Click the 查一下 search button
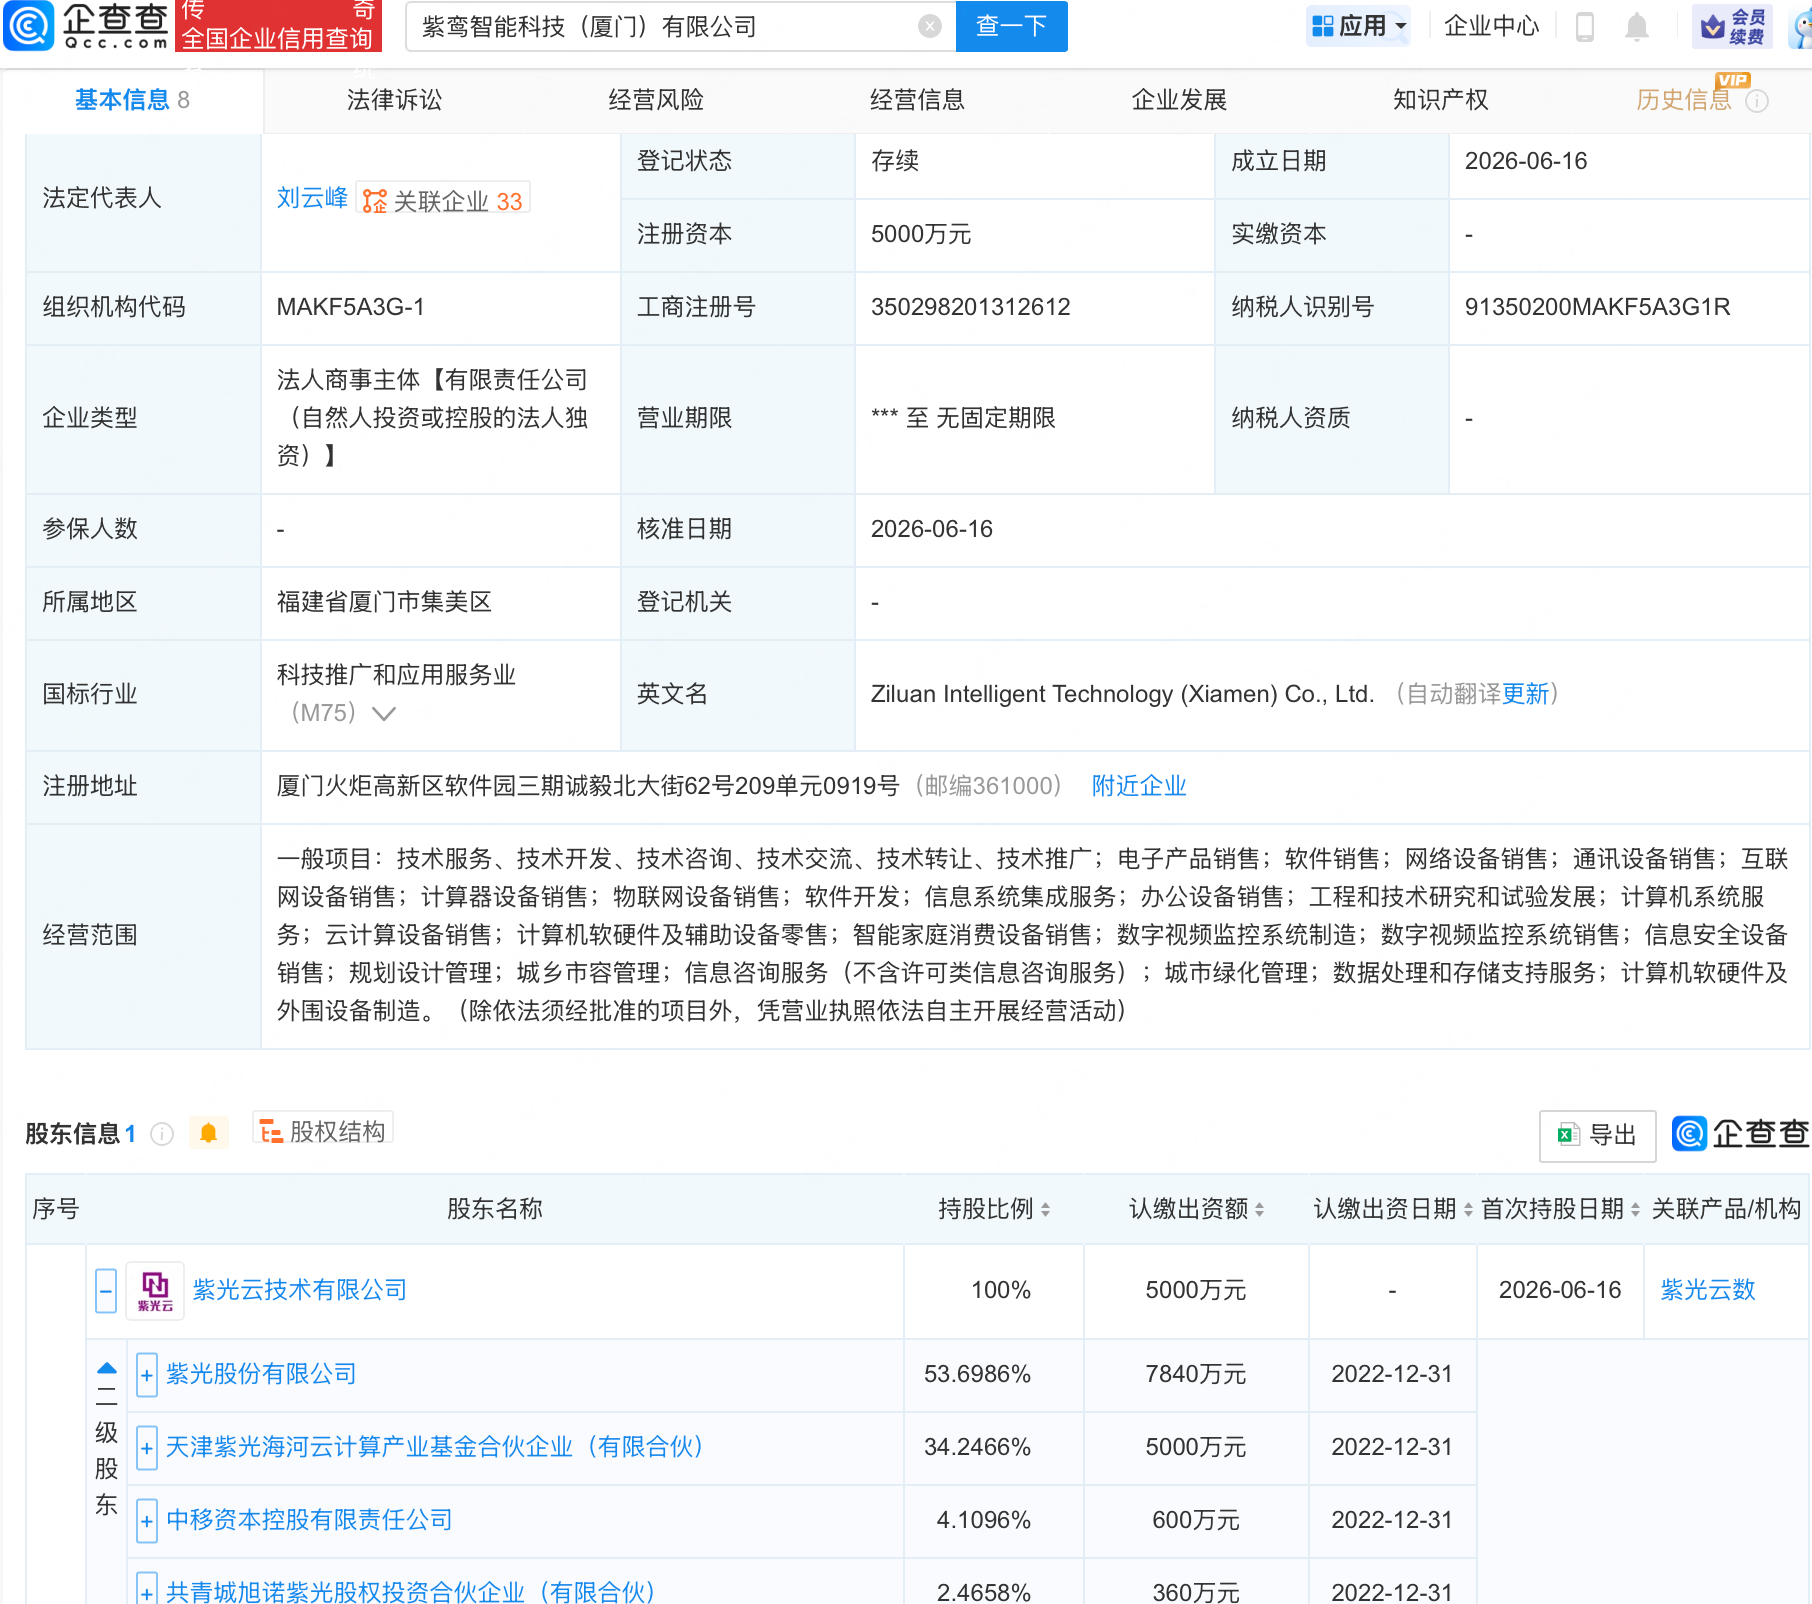The height and width of the screenshot is (1604, 1812). (x=1011, y=26)
